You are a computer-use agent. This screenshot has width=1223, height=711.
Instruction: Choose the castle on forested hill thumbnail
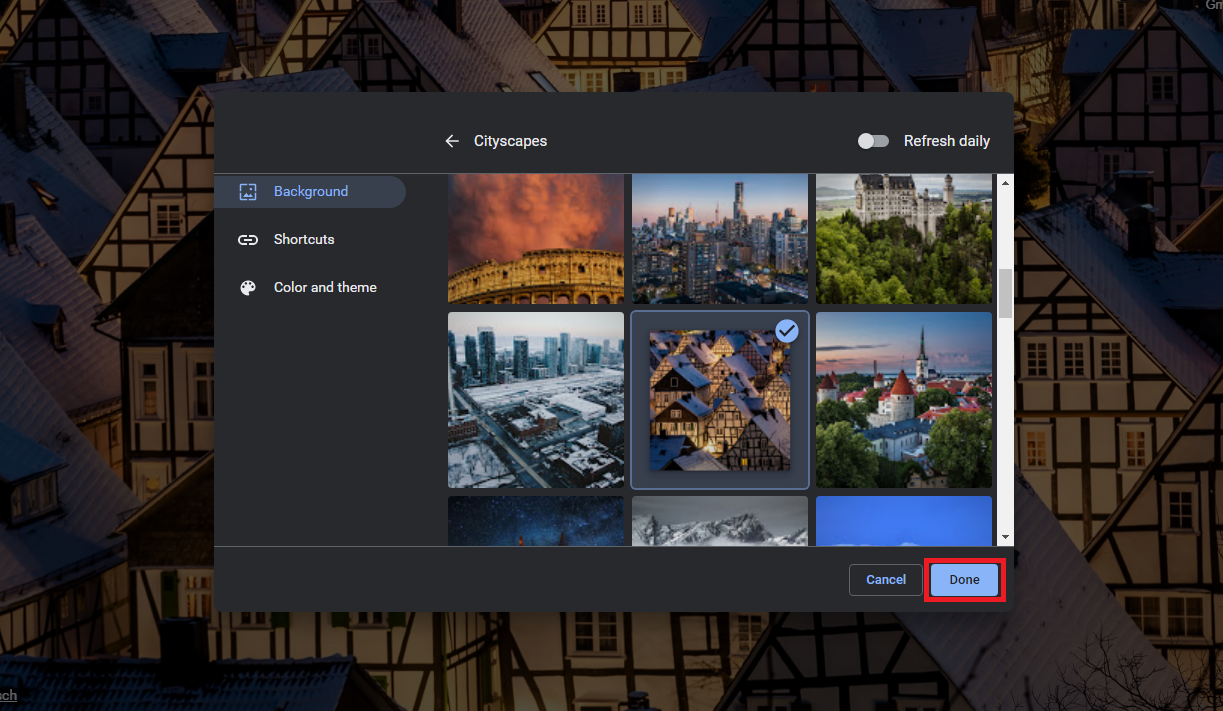904,239
